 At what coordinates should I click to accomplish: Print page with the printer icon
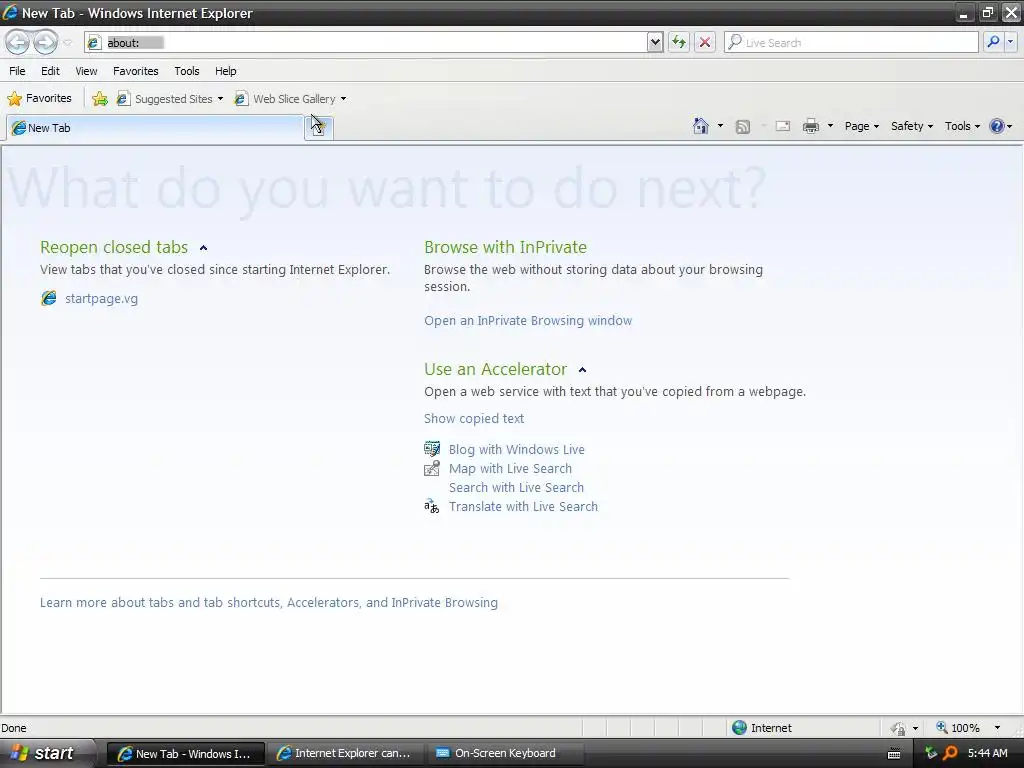click(811, 127)
